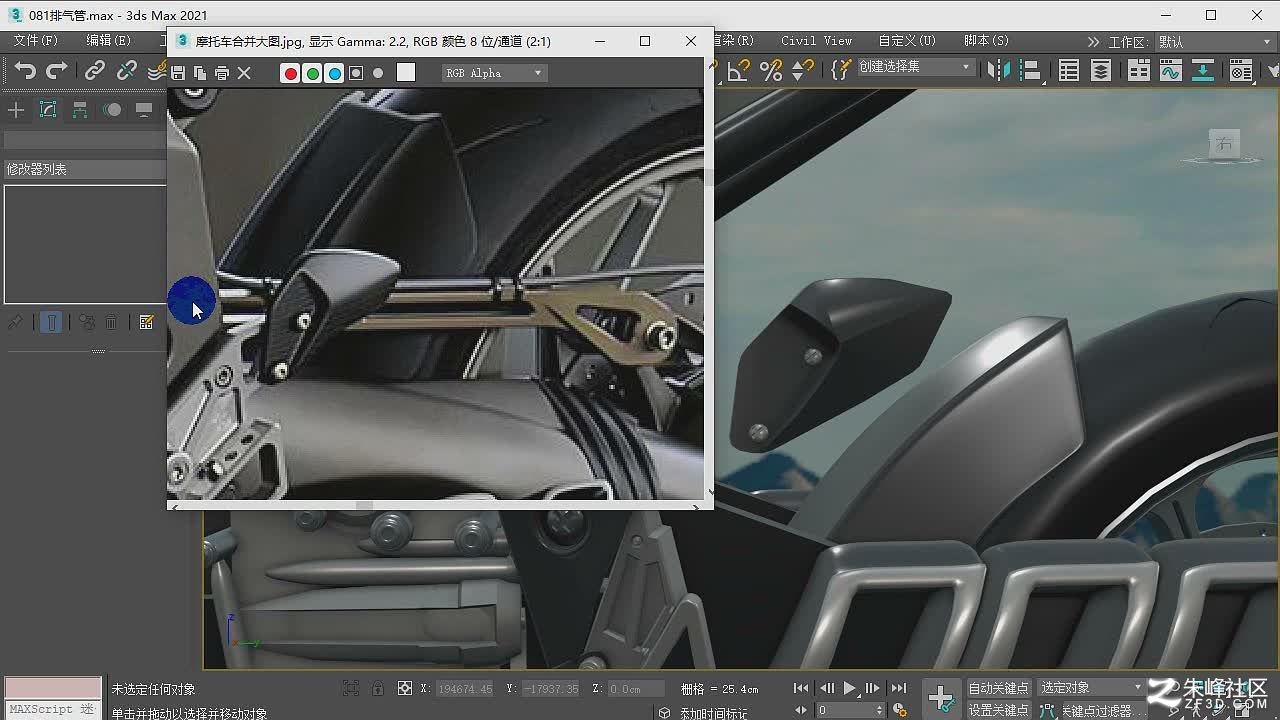The height and width of the screenshot is (720, 1280).
Task: Open the 编辑(E) menu
Action: [x=108, y=41]
